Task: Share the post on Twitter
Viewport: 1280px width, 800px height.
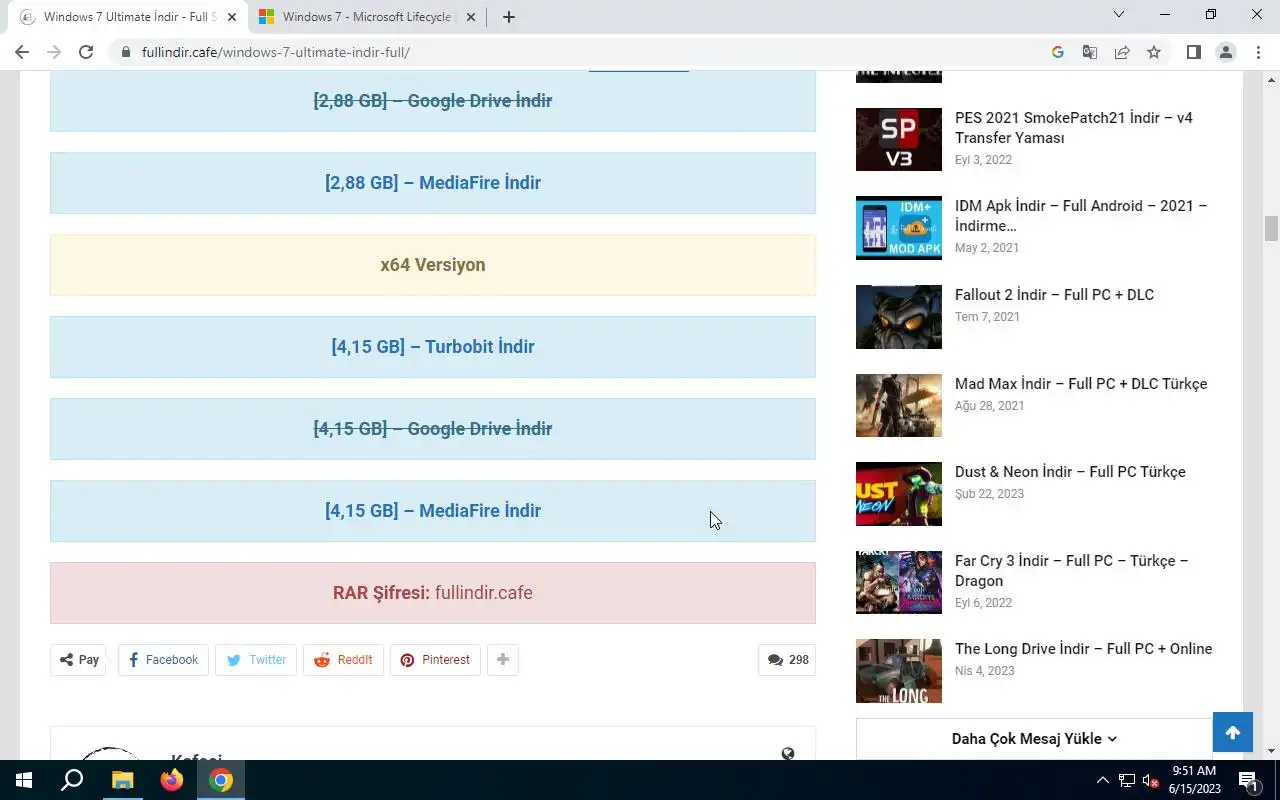Action: pyautogui.click(x=256, y=660)
